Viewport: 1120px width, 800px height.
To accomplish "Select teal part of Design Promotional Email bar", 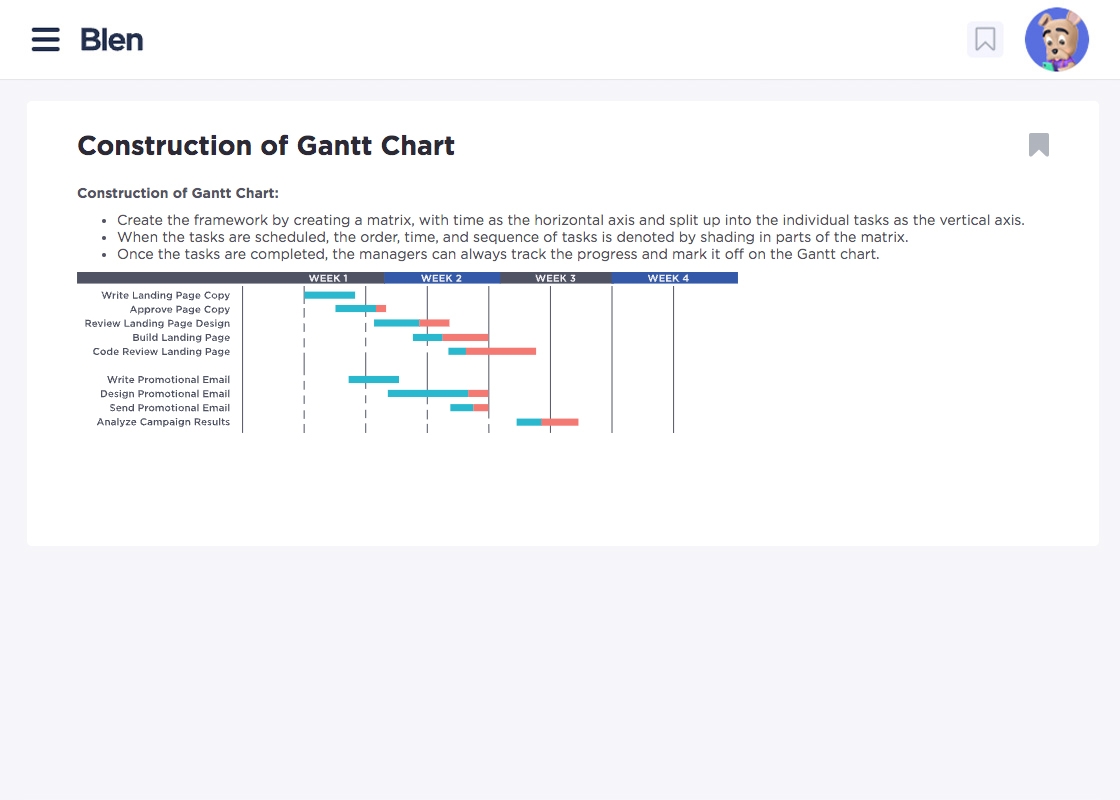I will pos(427,394).
